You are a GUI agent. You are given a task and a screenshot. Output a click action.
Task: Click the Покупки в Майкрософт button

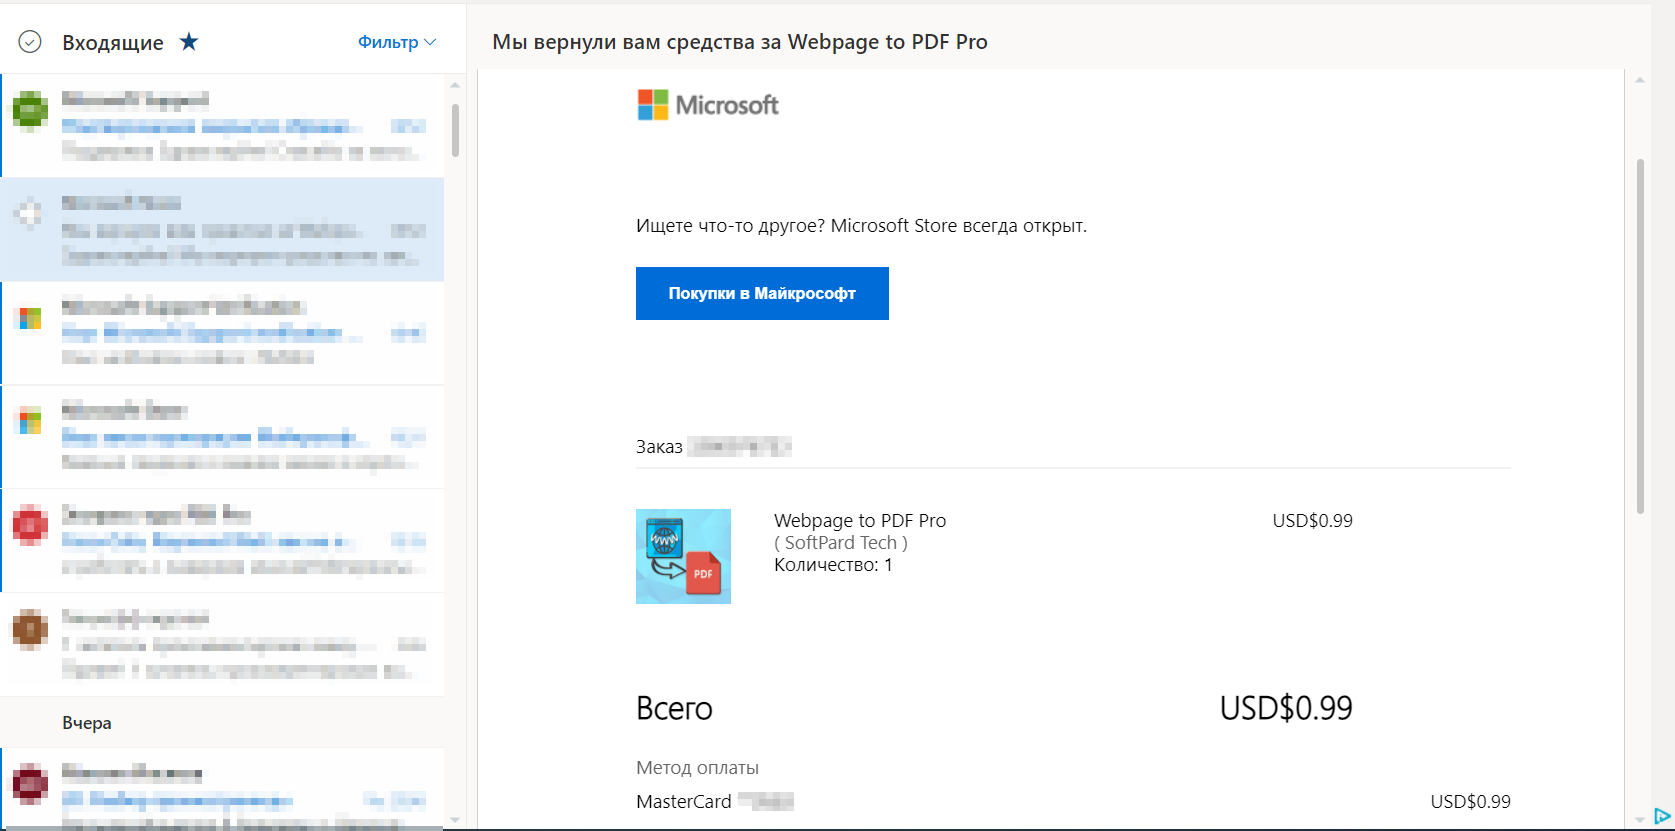[x=762, y=293]
